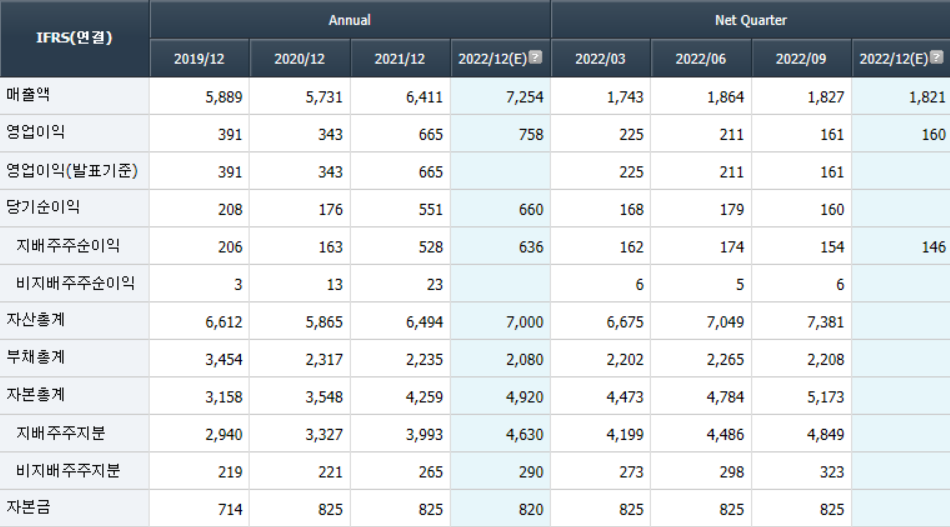Click the 2022/09 column header
This screenshot has width=950, height=527.
pyautogui.click(x=801, y=59)
